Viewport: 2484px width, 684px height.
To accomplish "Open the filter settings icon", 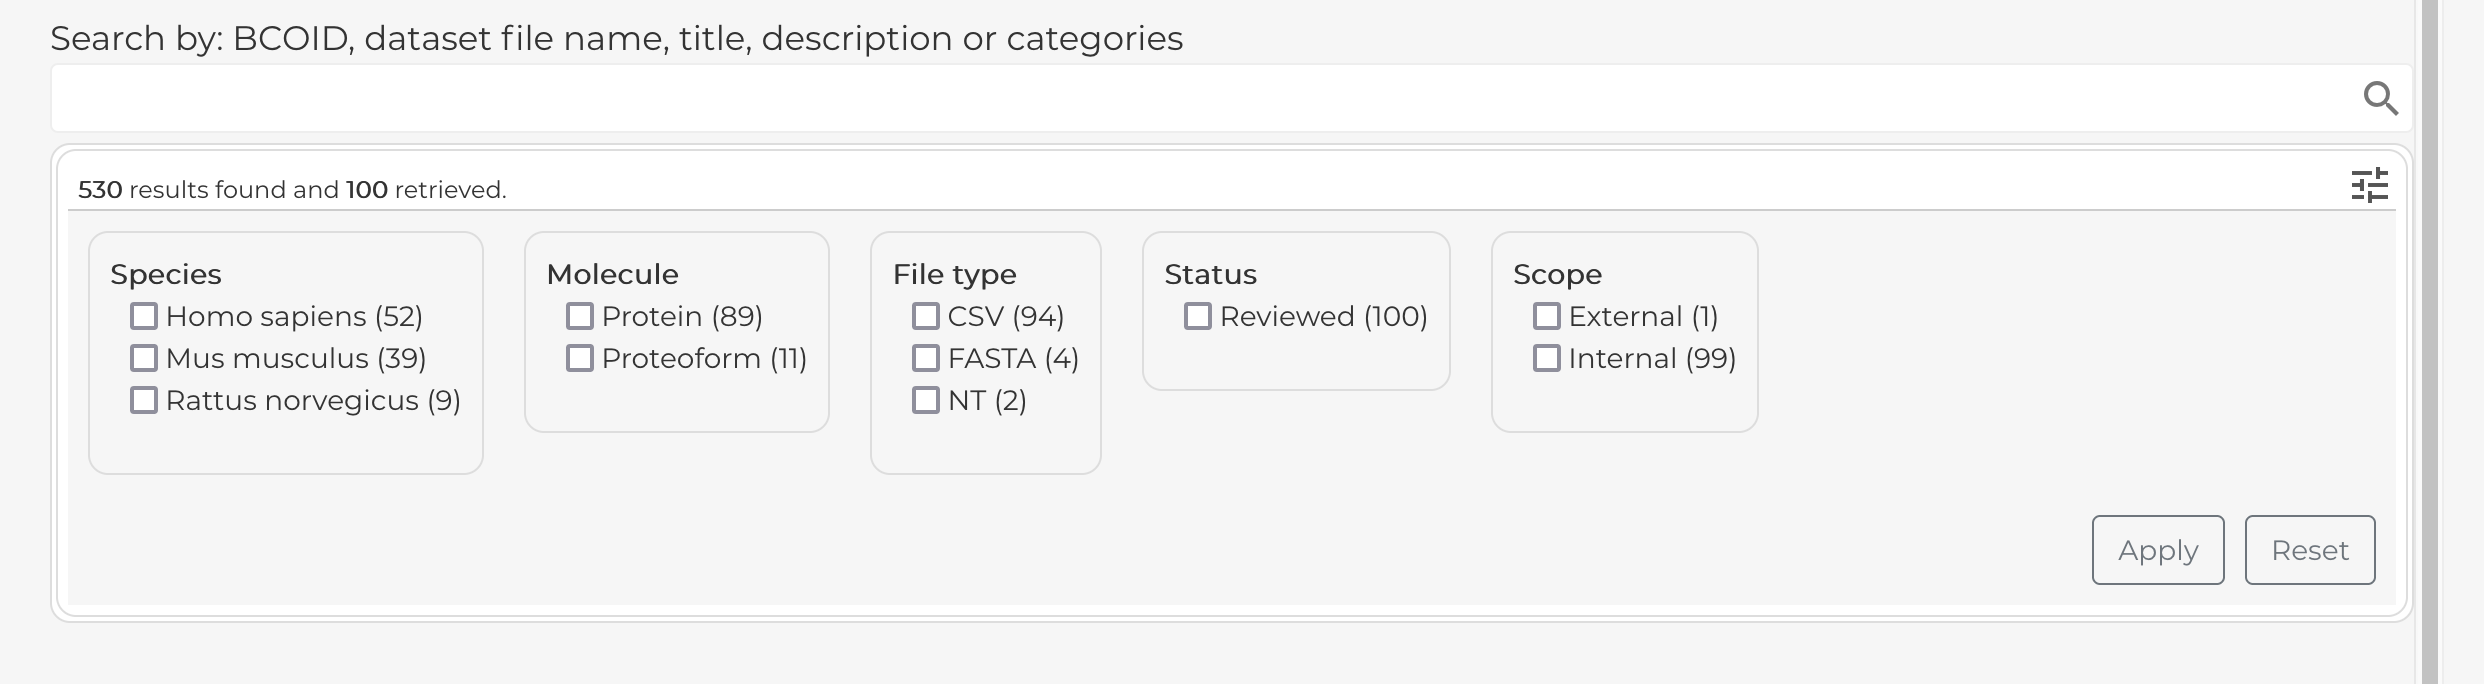I will tap(2369, 184).
